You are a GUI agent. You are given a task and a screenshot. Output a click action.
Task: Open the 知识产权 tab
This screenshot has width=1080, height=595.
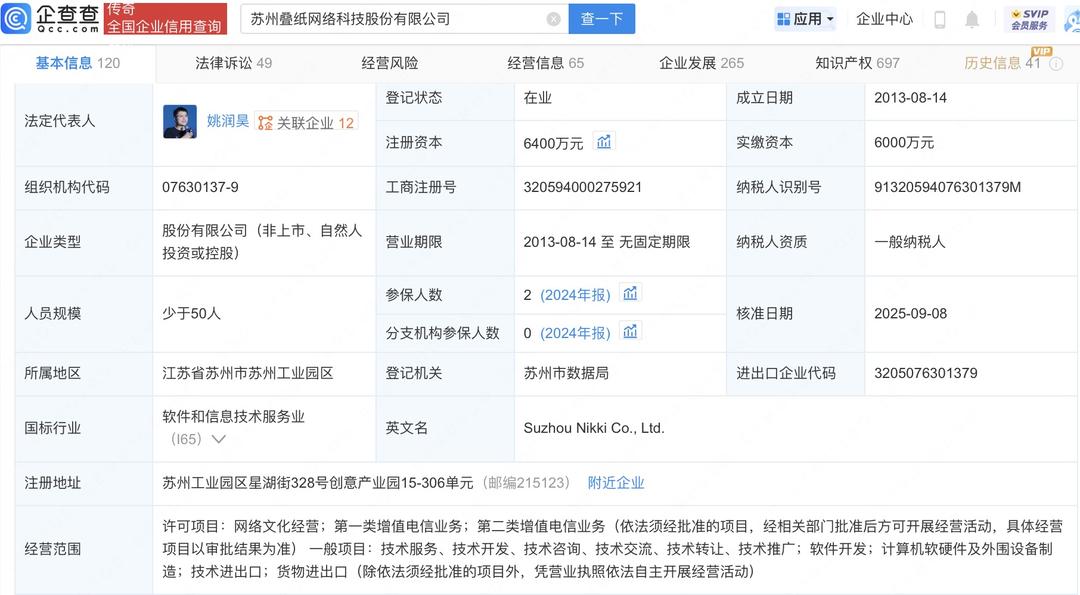pyautogui.click(x=857, y=63)
